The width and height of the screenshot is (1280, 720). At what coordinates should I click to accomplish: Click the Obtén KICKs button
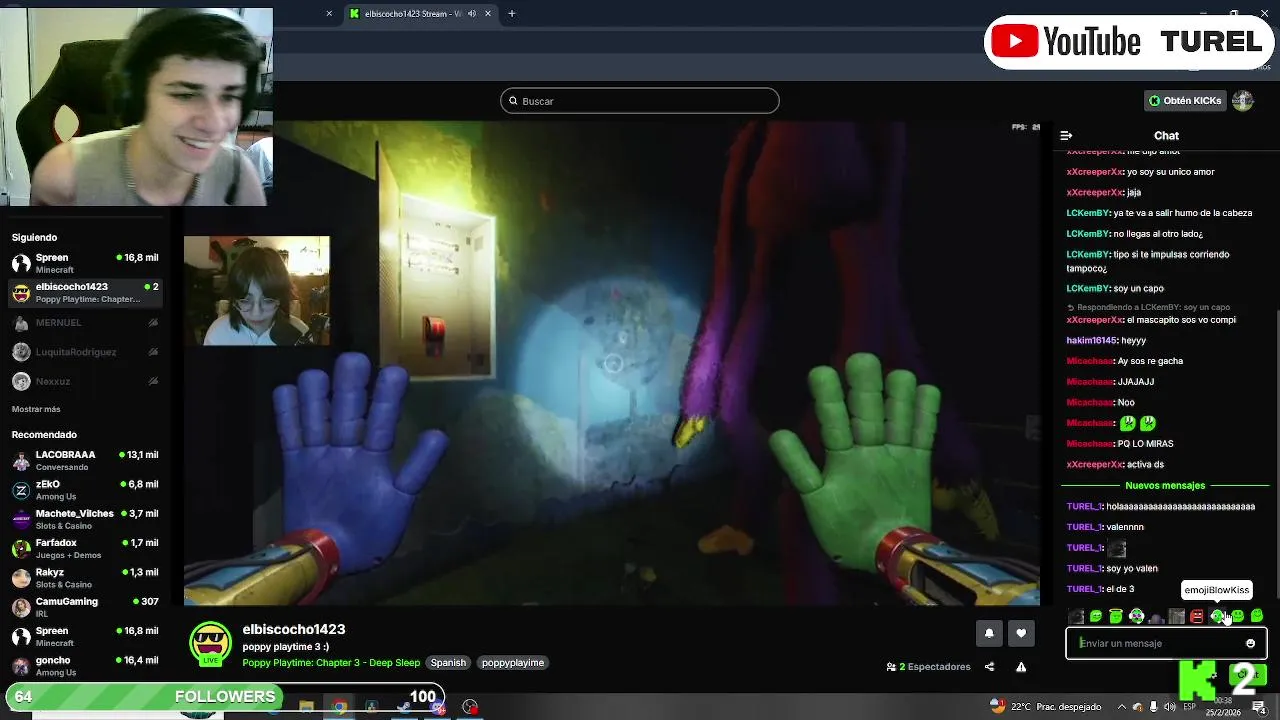pyautogui.click(x=1185, y=100)
